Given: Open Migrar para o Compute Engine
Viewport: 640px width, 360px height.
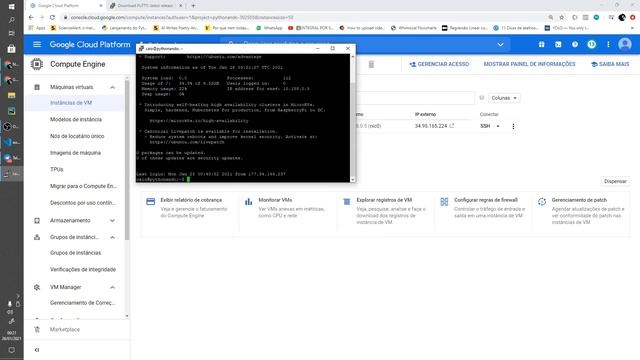Looking at the screenshot, I should (83, 186).
